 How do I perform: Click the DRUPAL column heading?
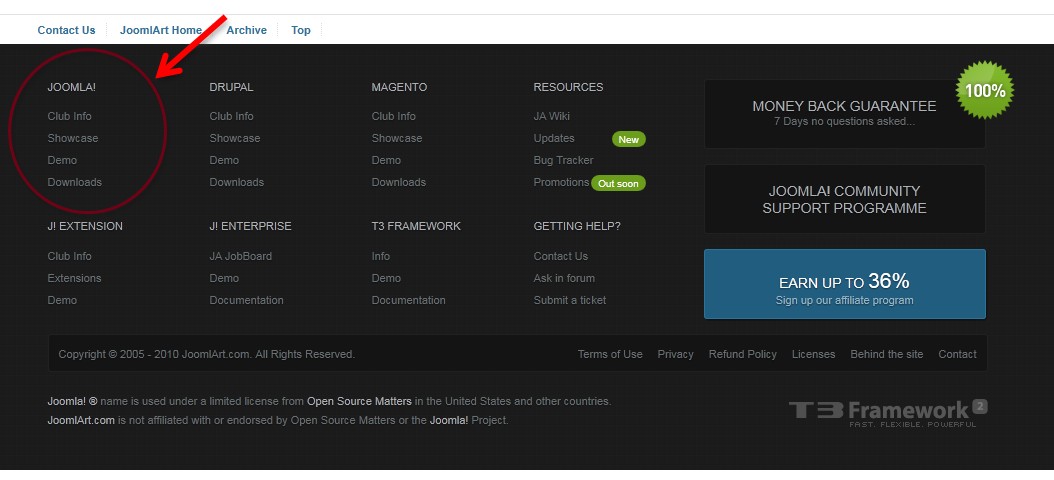[231, 87]
